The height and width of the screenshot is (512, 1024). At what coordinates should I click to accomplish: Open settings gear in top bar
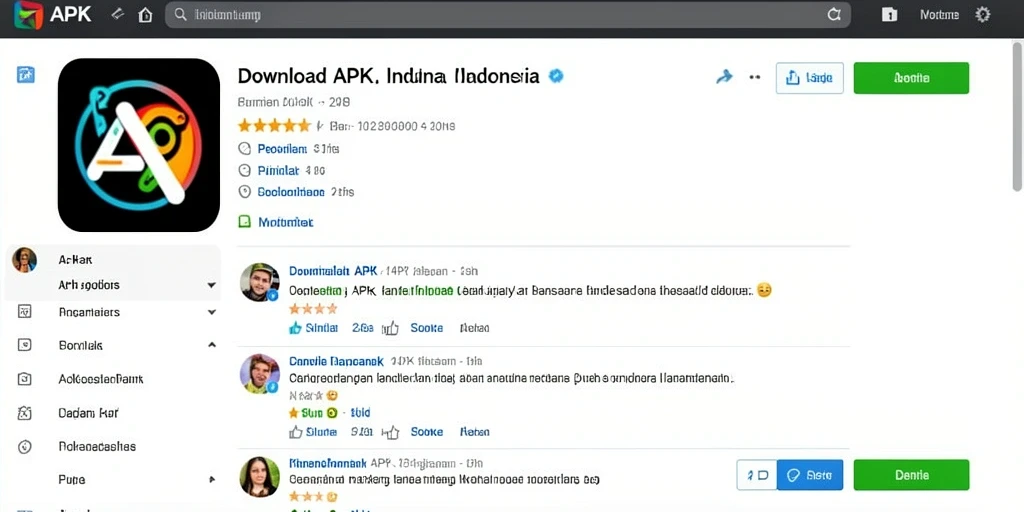coord(983,14)
